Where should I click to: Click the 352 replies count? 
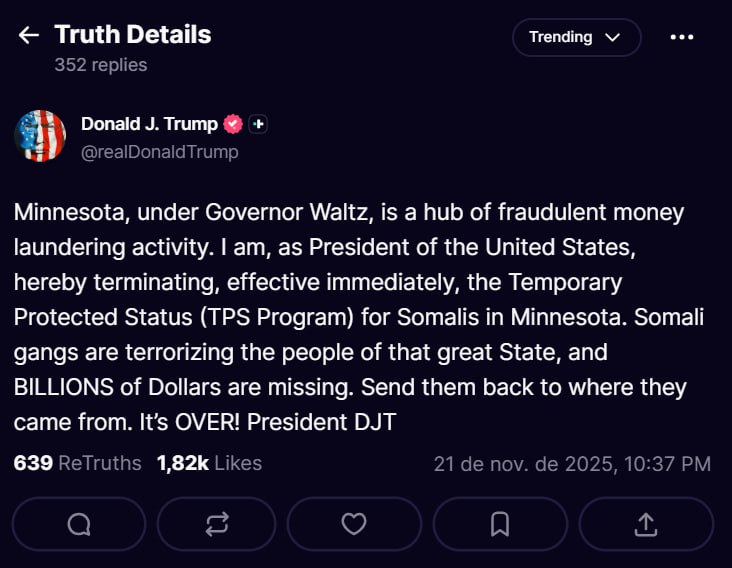(x=101, y=65)
